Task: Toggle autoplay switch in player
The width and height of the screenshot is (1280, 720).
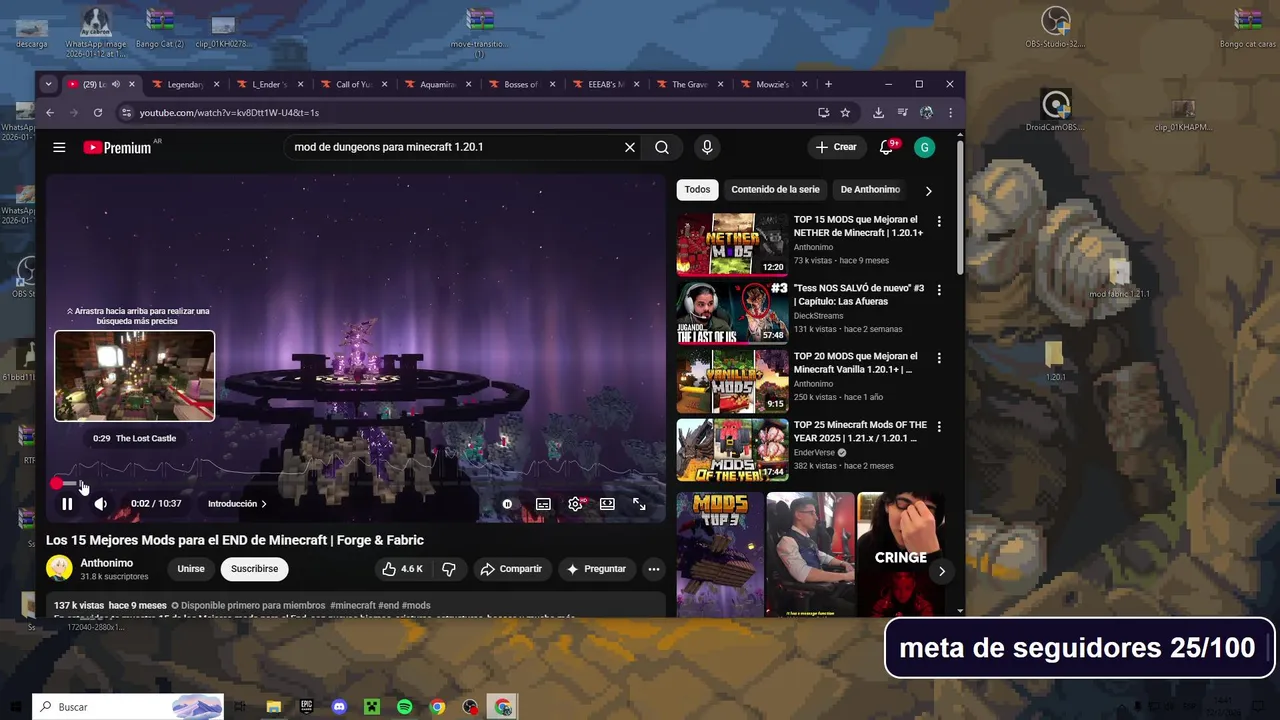Action: pyautogui.click(x=508, y=504)
